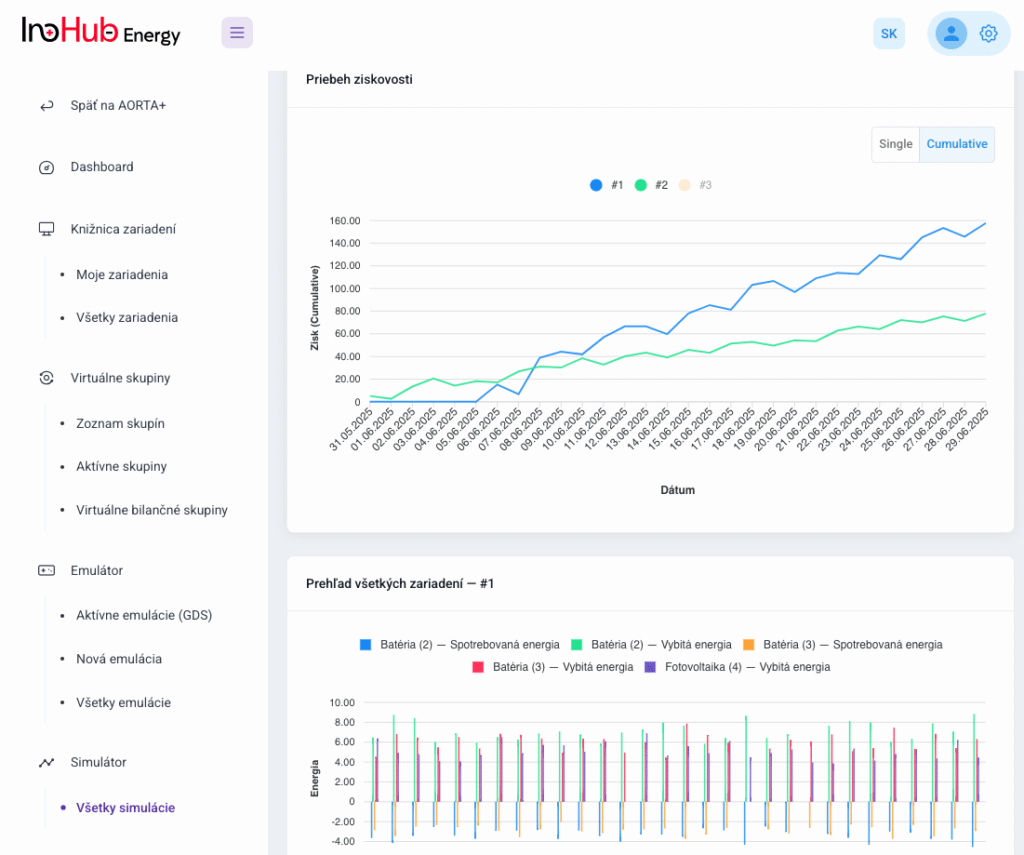This screenshot has height=855, width=1024.
Task: Click the Dashboard gauge icon
Action: [46, 167]
